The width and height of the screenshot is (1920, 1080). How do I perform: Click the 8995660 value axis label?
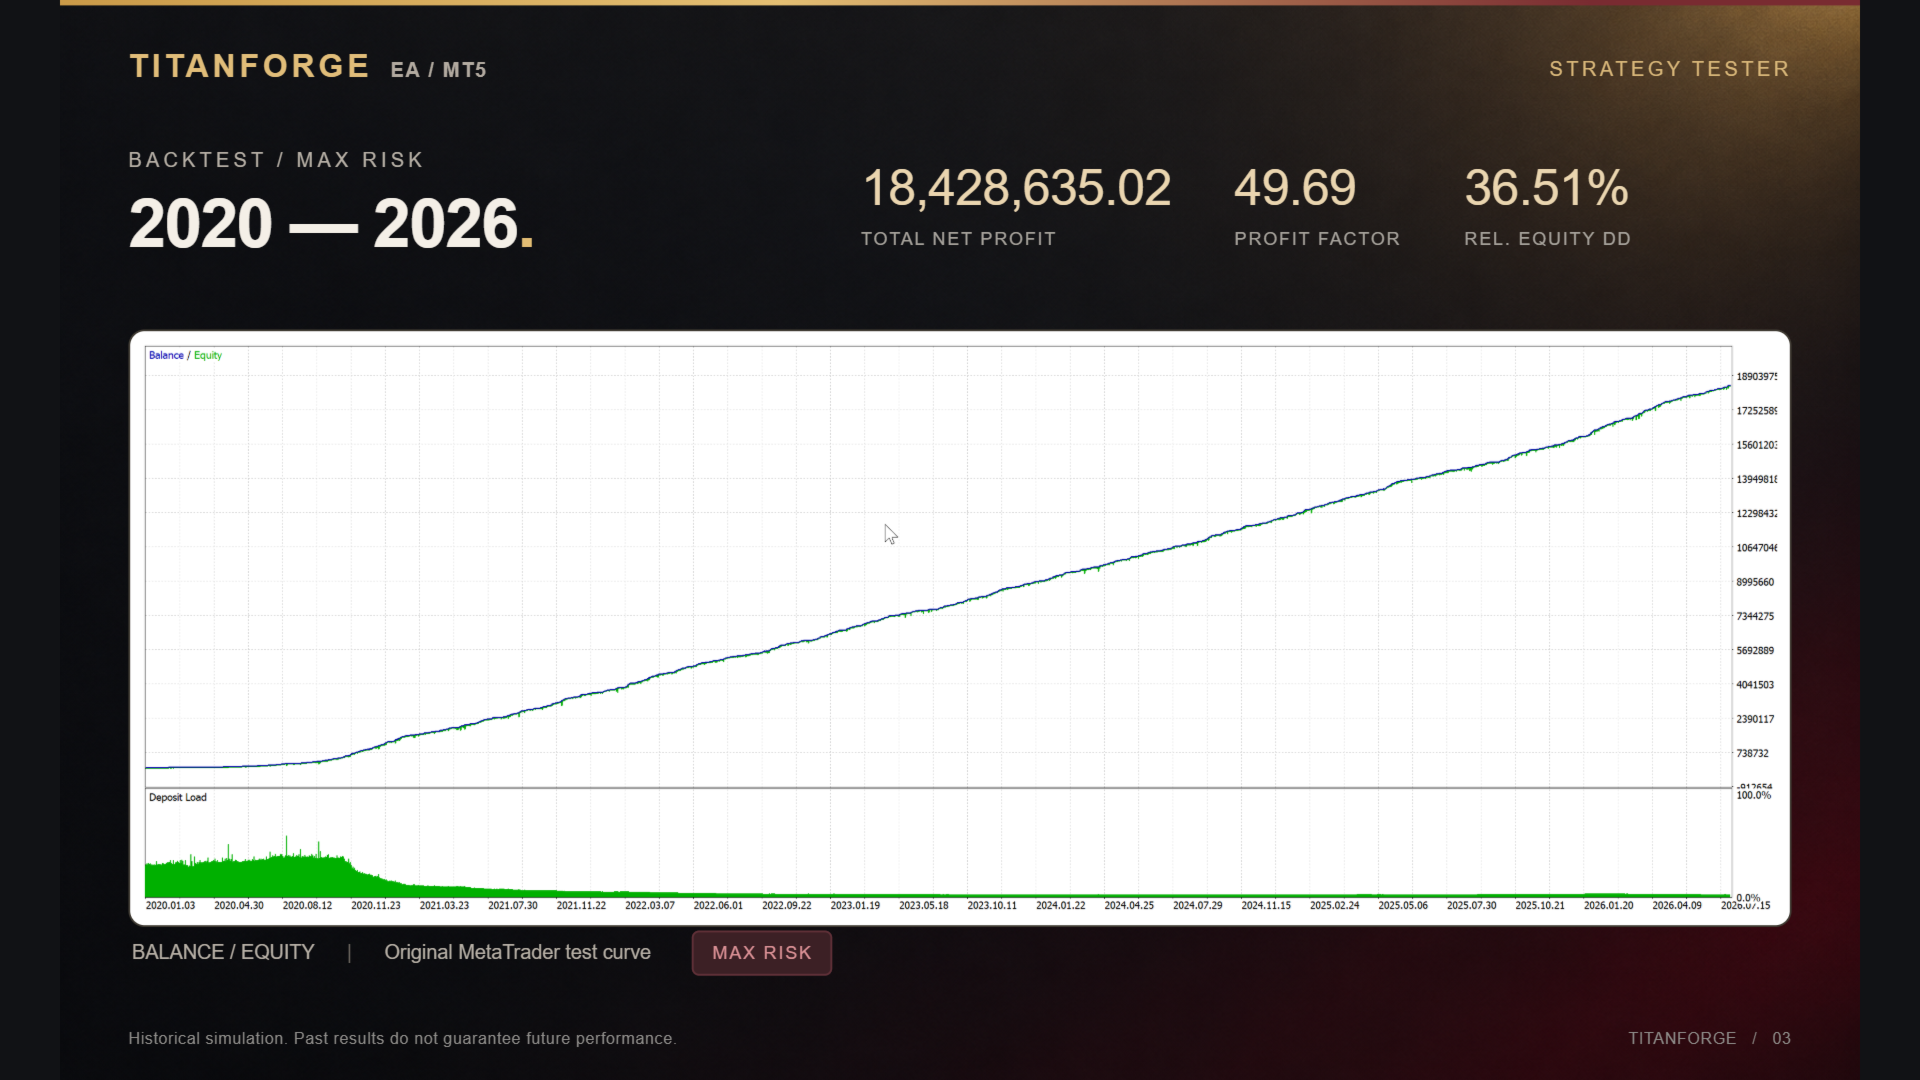[x=1755, y=582]
